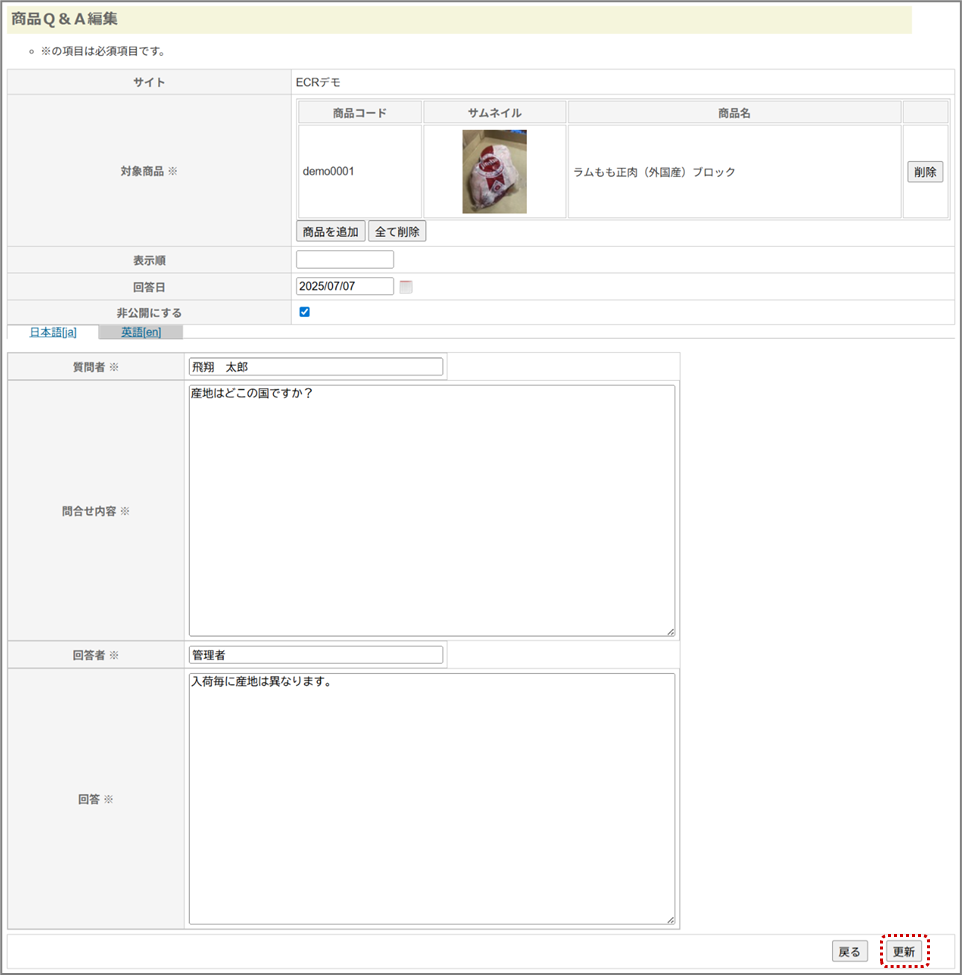Click the 質問者 name field
This screenshot has height=975, width=962.
(x=315, y=367)
